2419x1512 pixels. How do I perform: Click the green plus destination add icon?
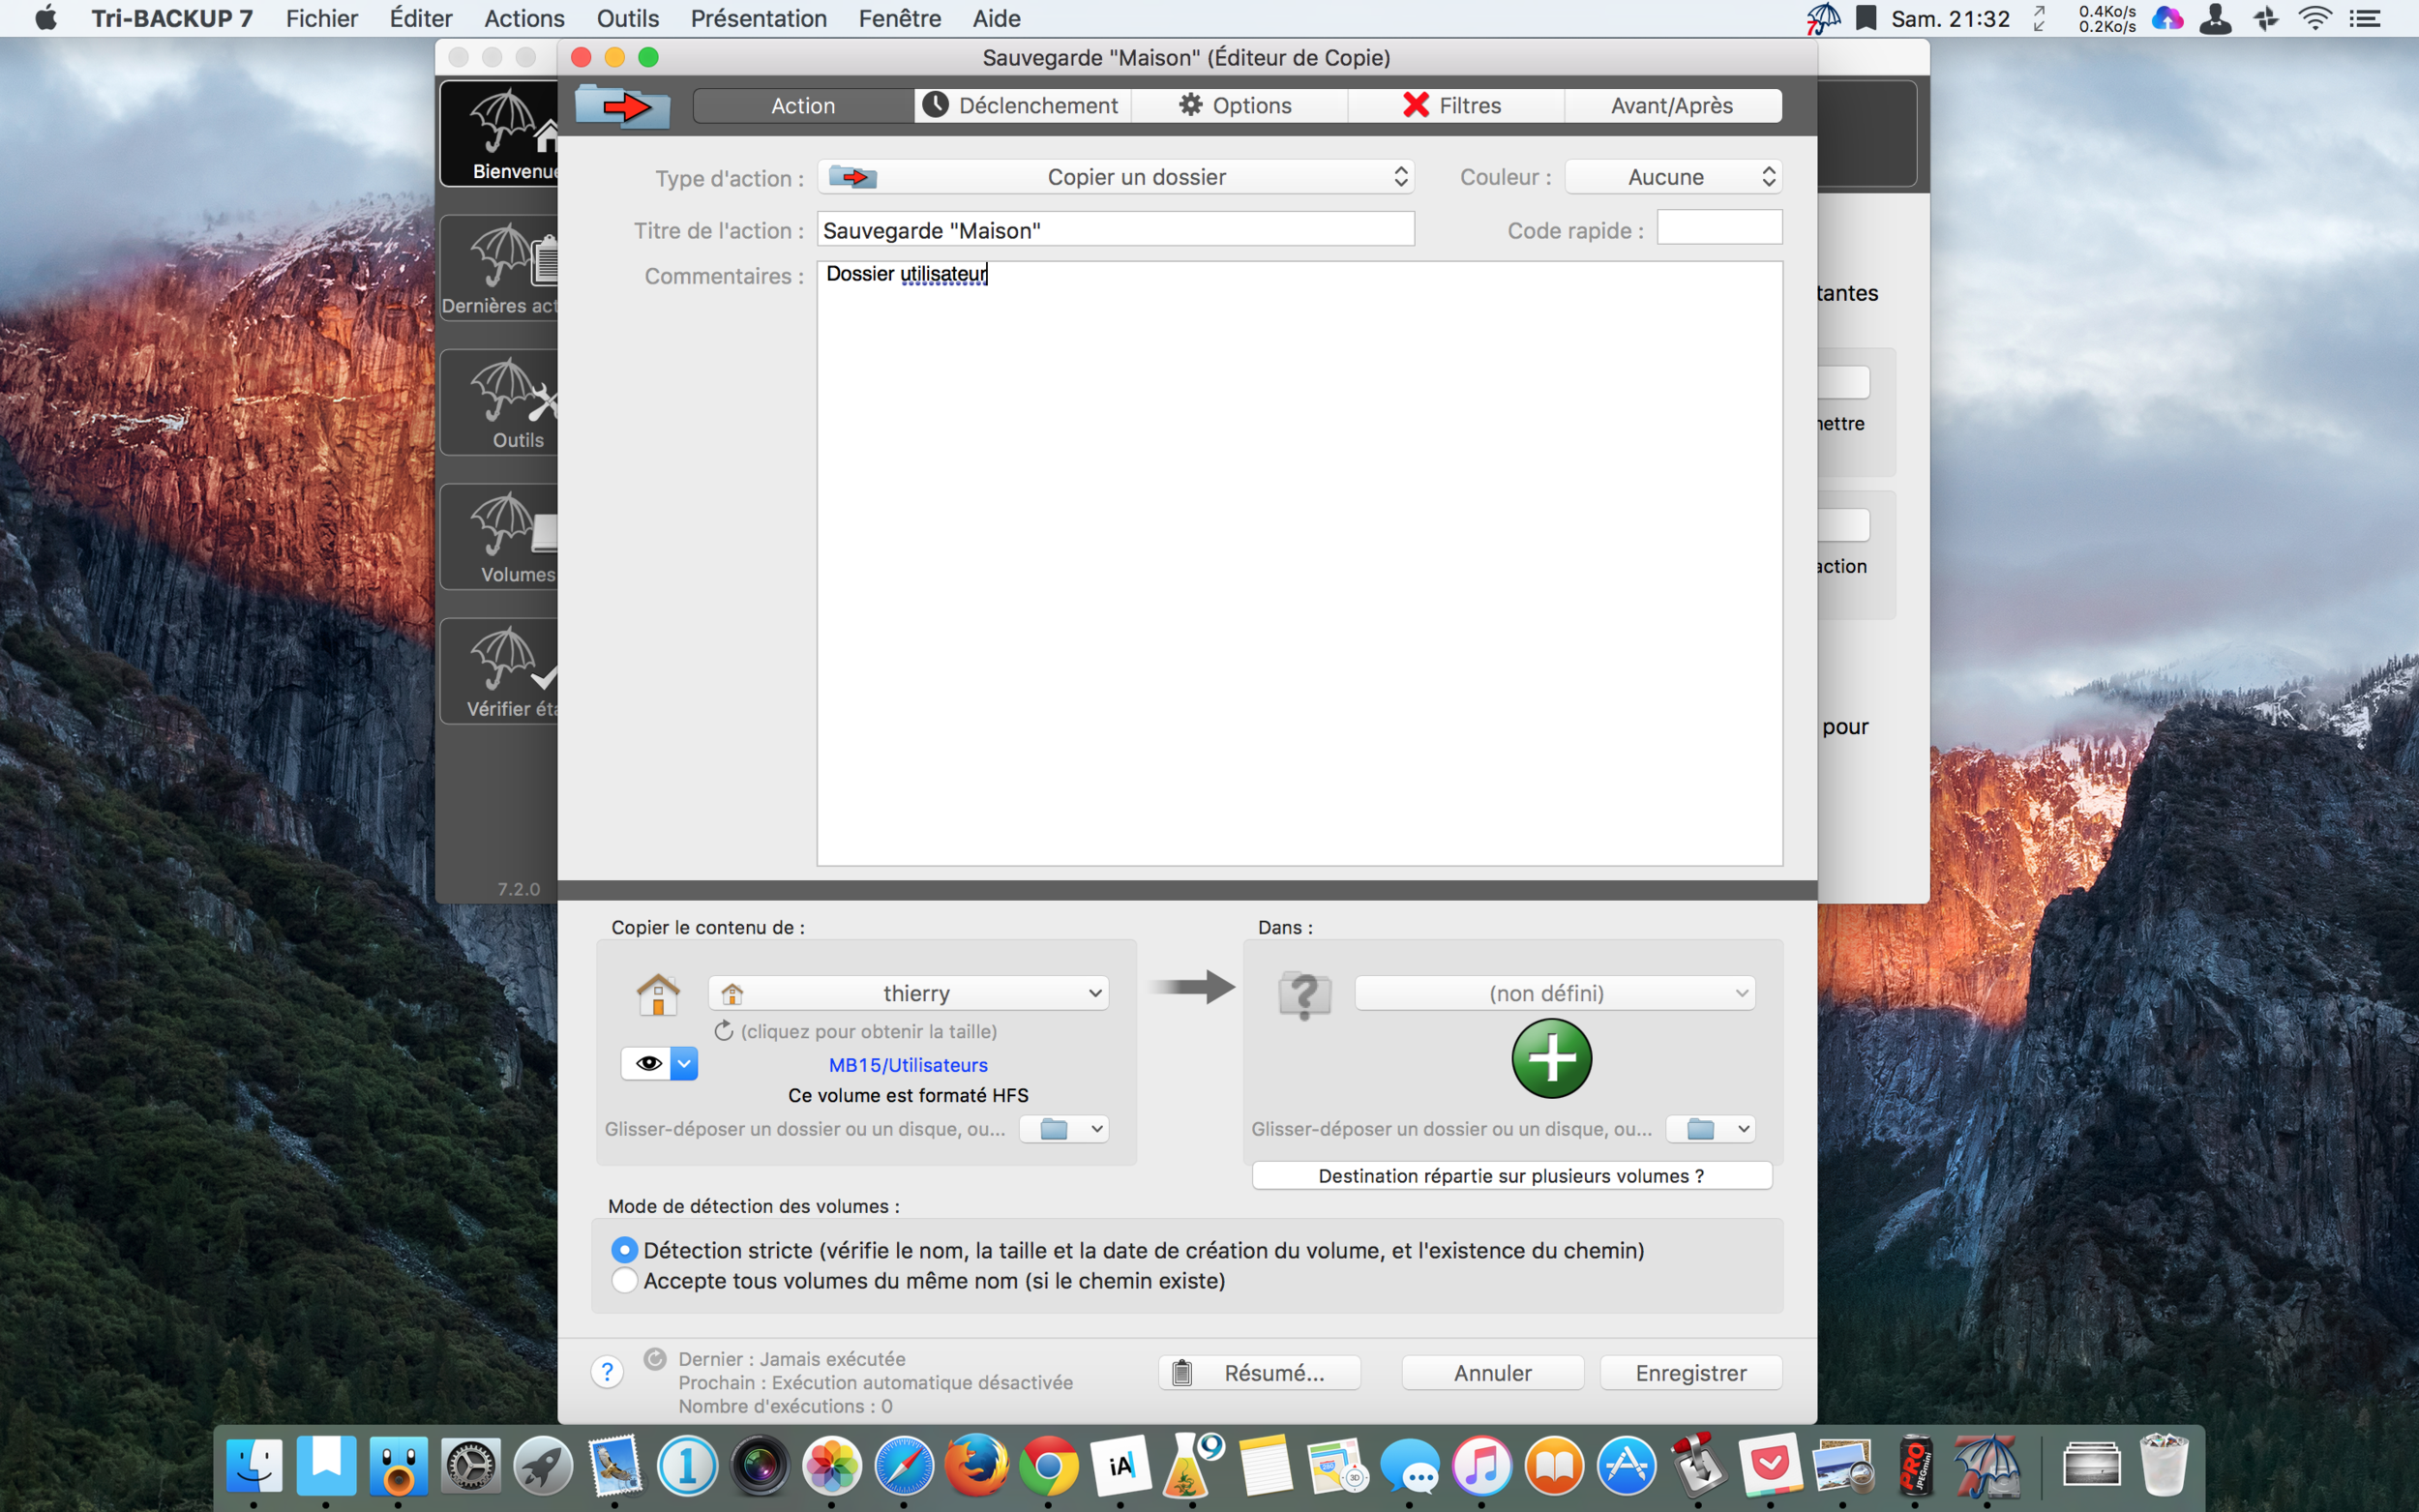coord(1548,1061)
